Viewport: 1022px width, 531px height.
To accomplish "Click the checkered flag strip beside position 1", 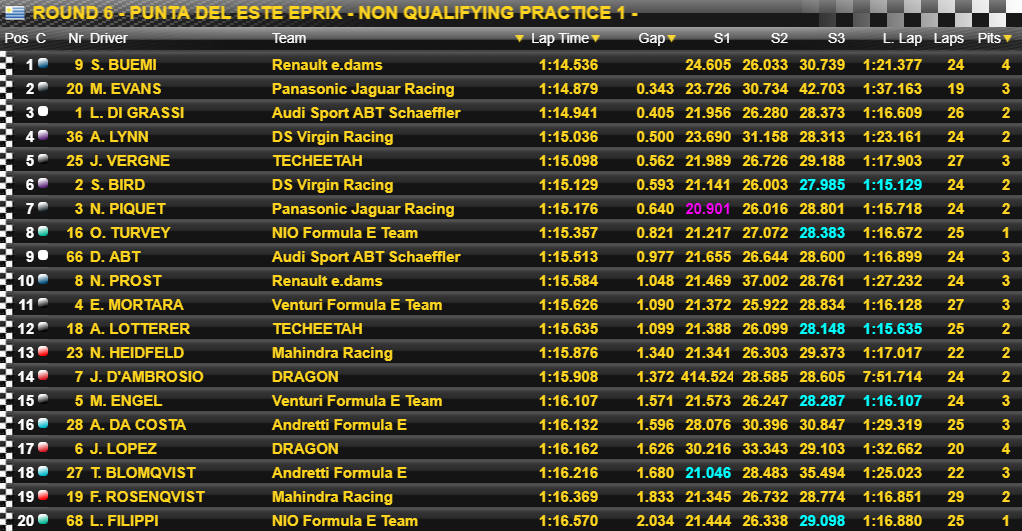I will coord(7,65).
